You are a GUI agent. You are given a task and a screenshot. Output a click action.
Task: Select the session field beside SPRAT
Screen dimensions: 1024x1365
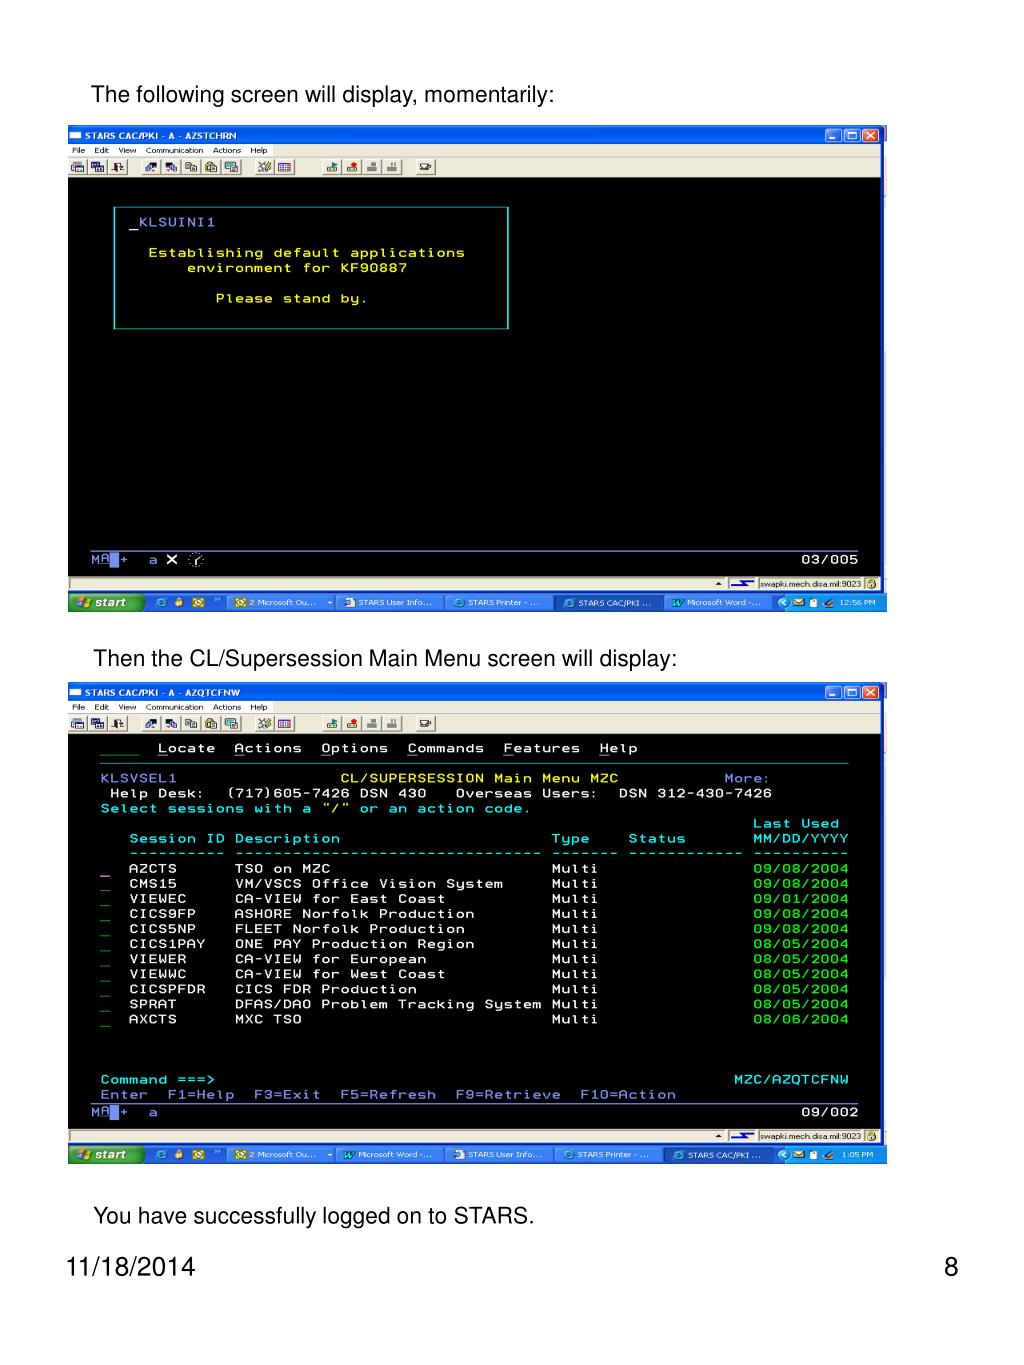click(105, 1004)
